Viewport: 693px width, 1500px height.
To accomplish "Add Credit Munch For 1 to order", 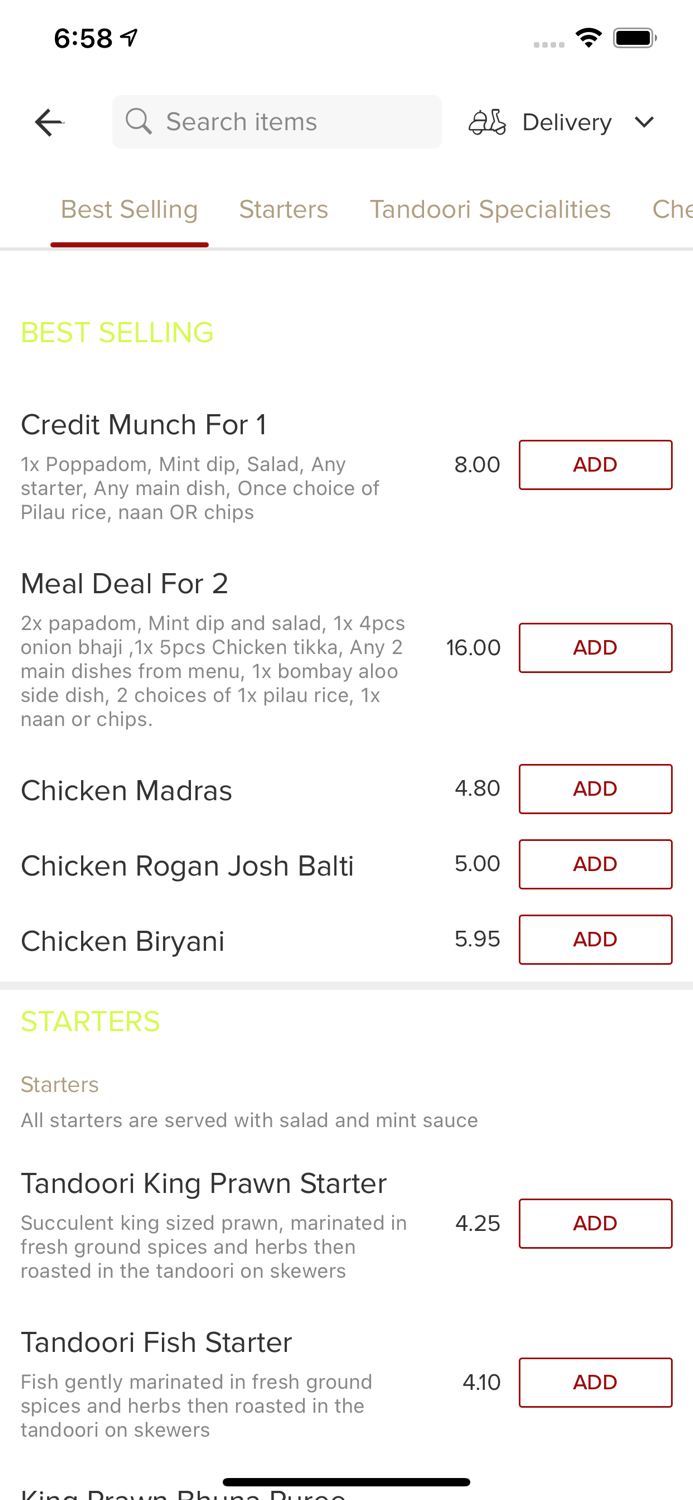I will coord(595,464).
